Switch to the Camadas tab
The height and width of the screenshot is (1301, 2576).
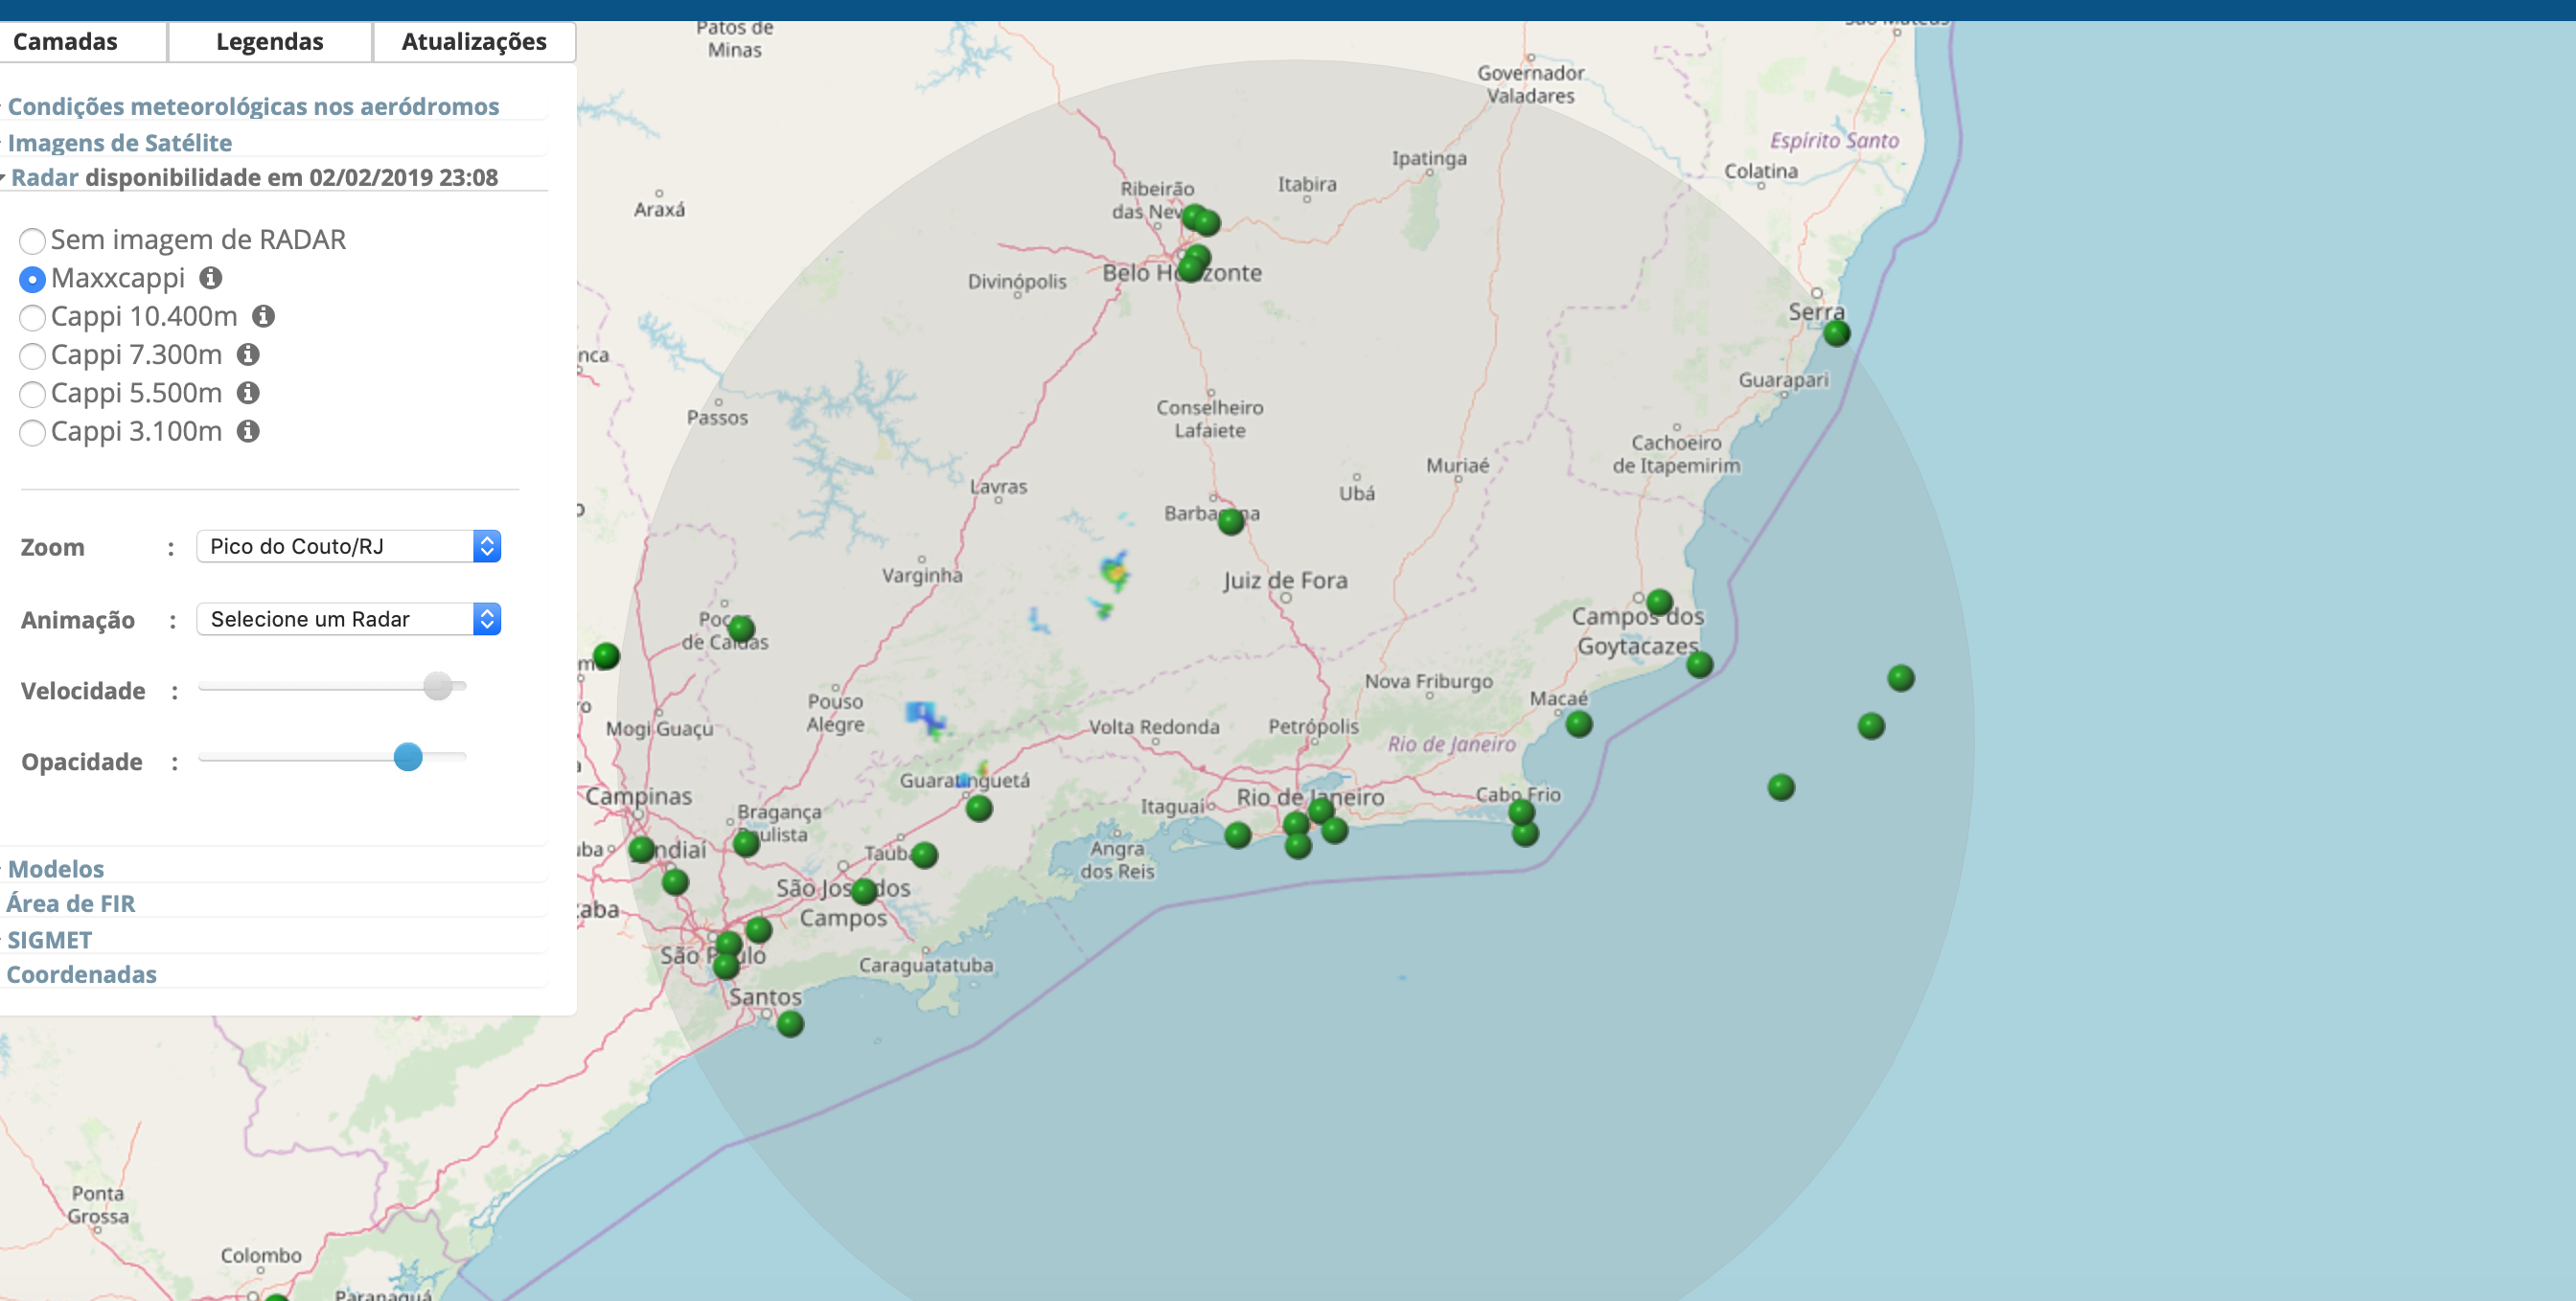[65, 42]
